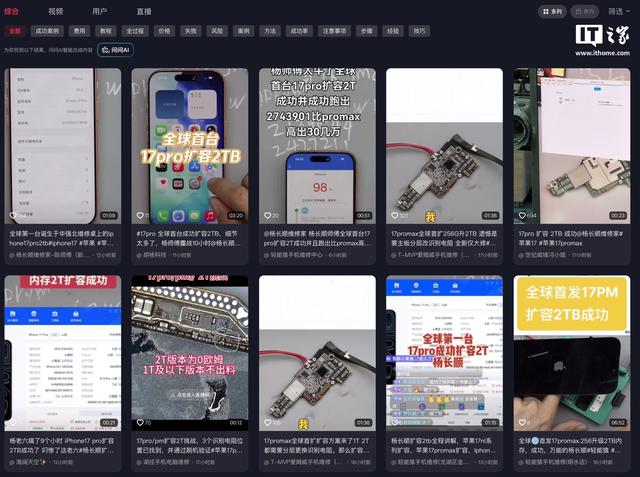The height and width of the screenshot is (477, 640).
Task: Click the 问问AI button
Action: tap(116, 50)
